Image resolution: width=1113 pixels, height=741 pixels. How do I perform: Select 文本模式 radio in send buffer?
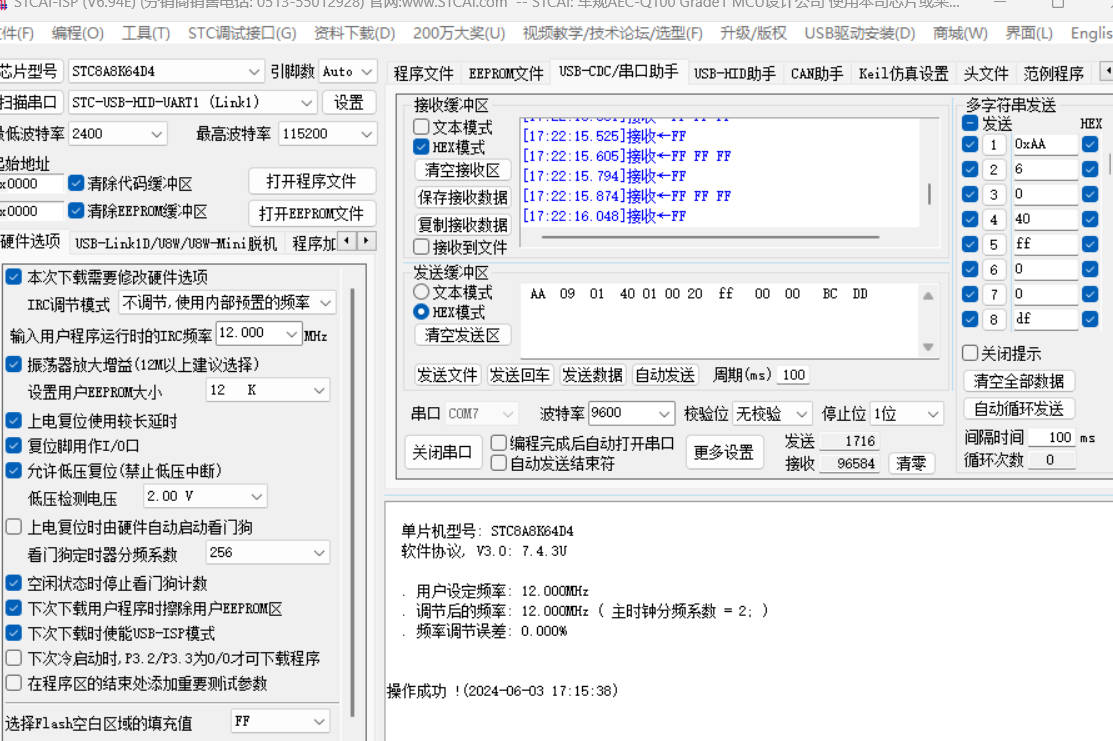tap(421, 292)
